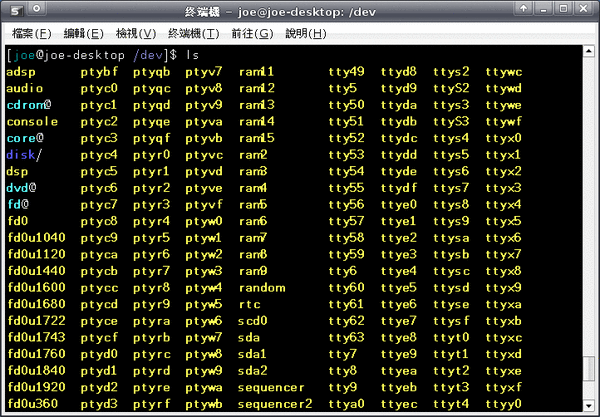Click the ram15 entry
Image resolution: width=600 pixels, height=417 pixels.
point(257,138)
